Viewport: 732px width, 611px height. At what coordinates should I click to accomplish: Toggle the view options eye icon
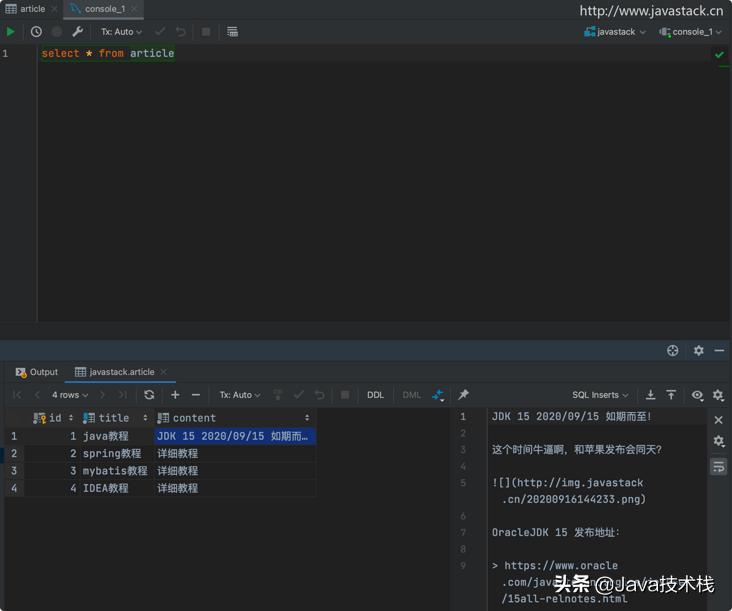tap(697, 395)
